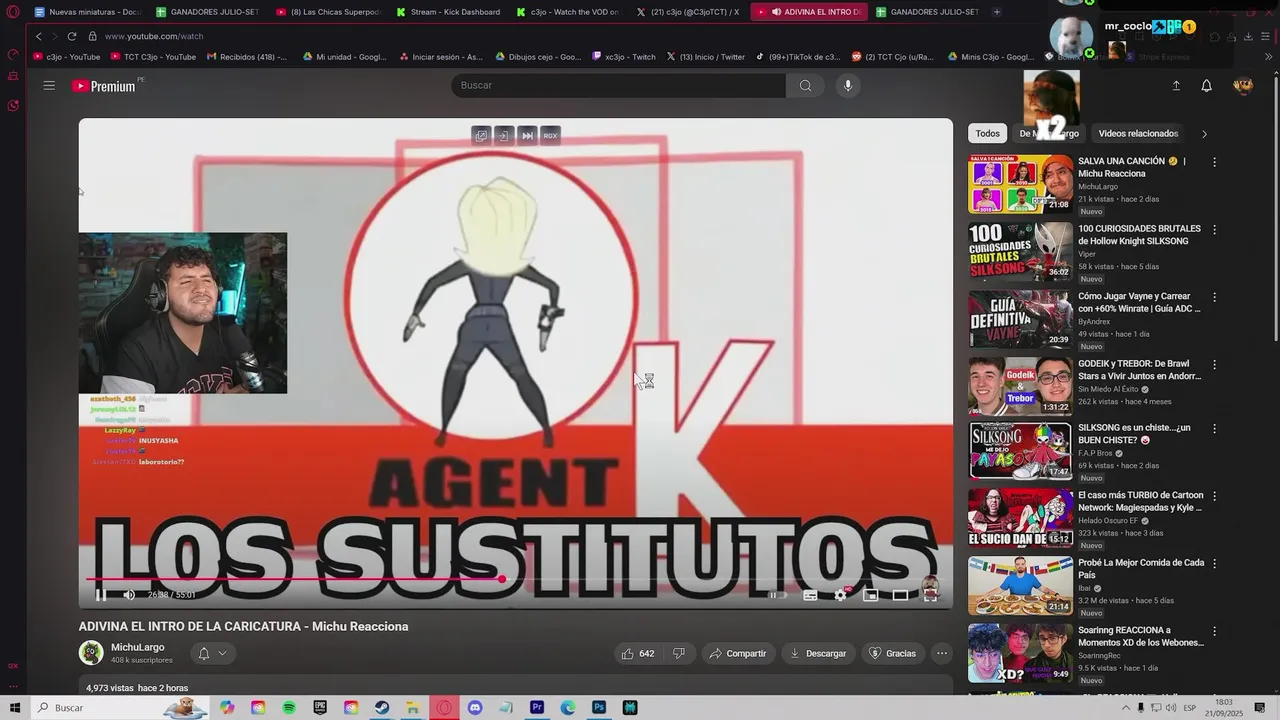Open subscription notification bell dropdown
The image size is (1280, 720).
point(212,654)
